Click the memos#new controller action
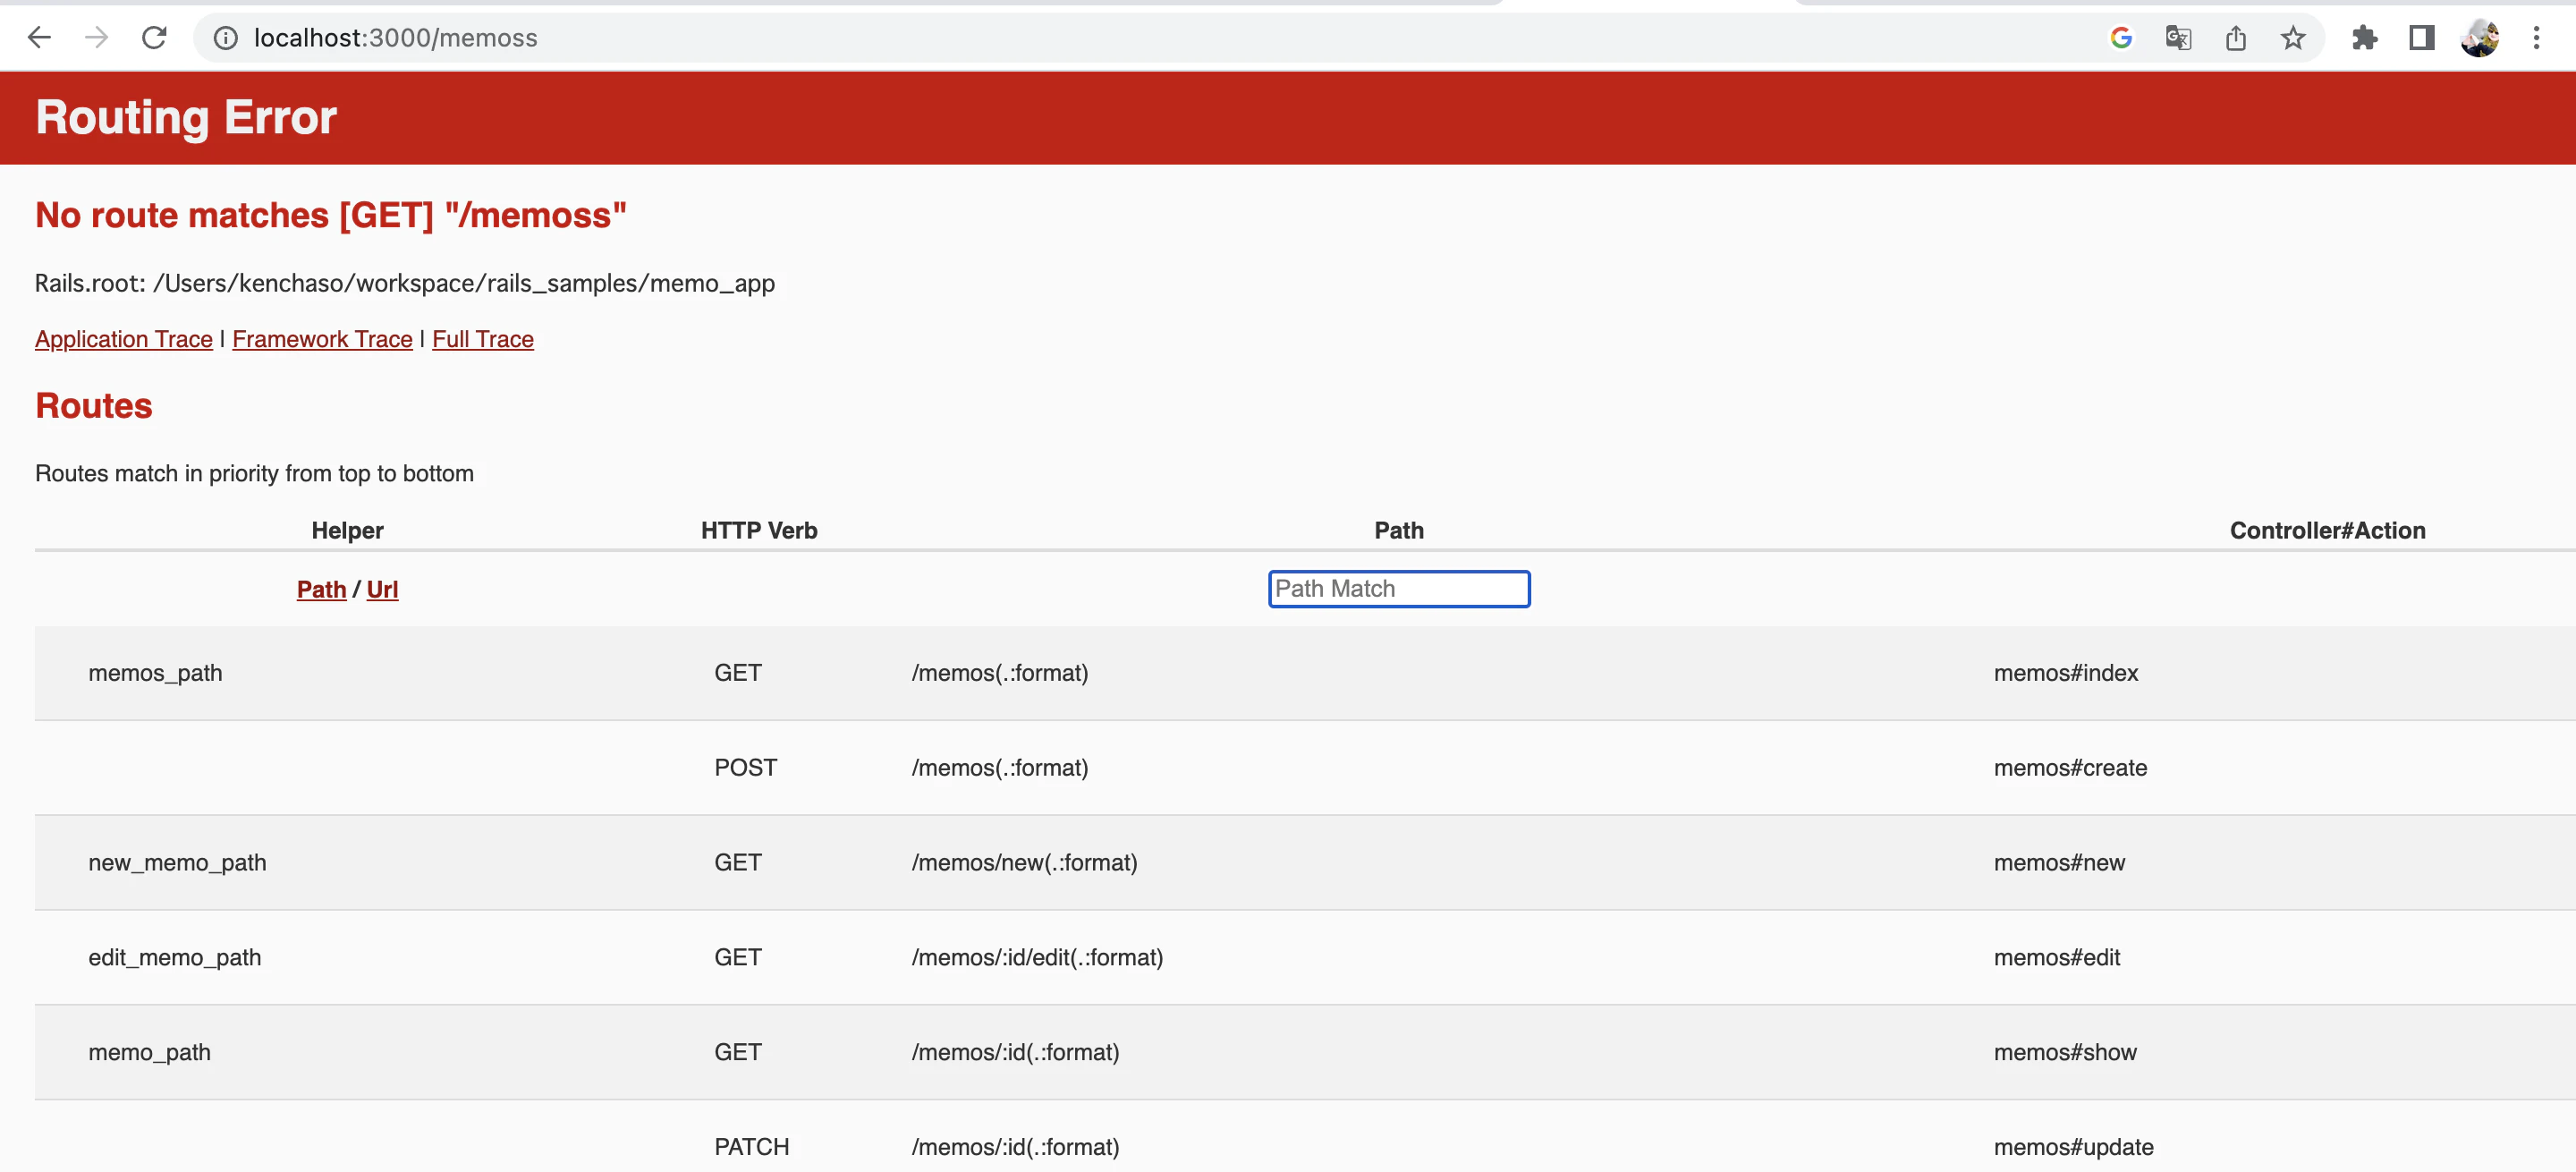This screenshot has width=2576, height=1172. tap(2059, 863)
